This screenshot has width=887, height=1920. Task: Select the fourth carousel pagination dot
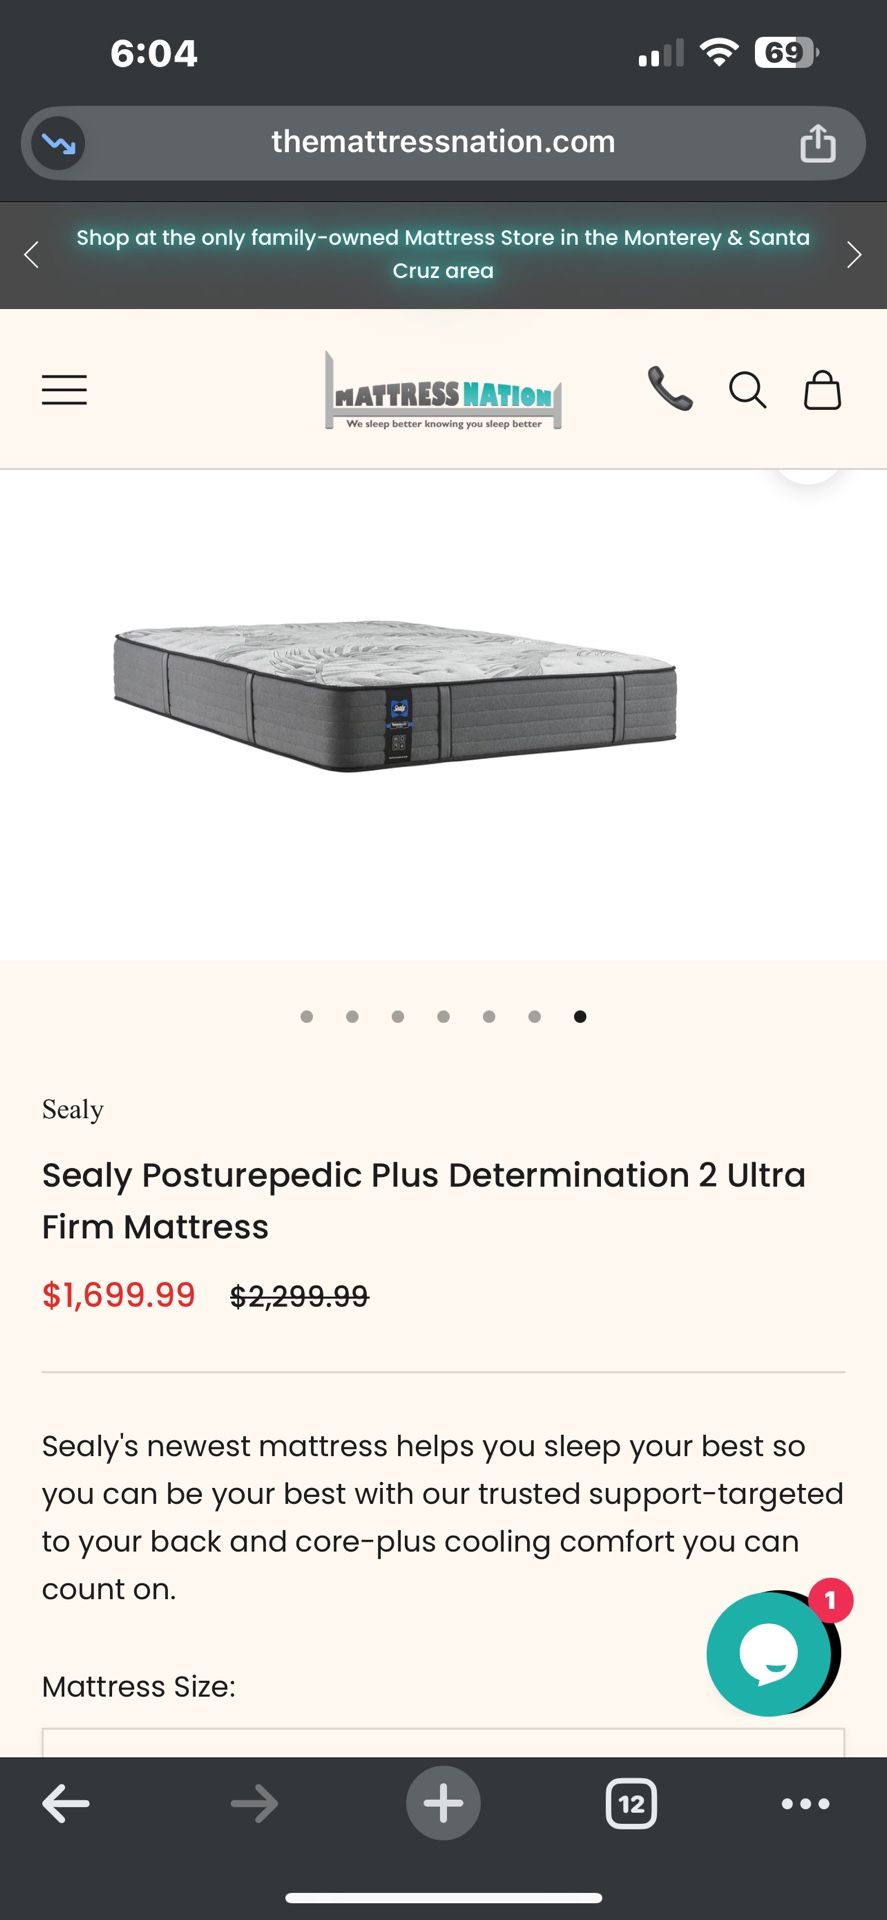443,1016
